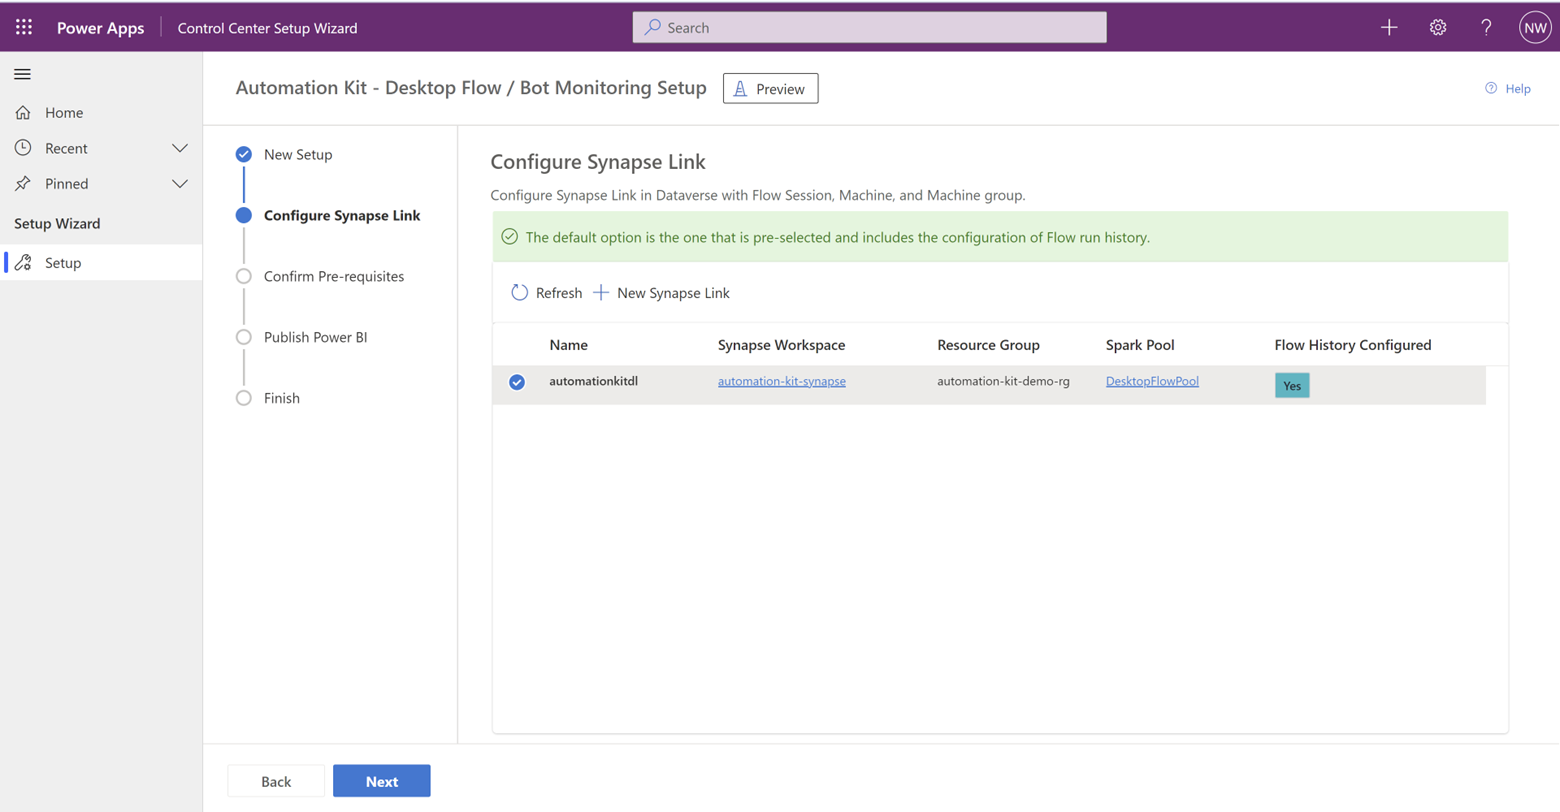1560x812 pixels.
Task: Open the automation-kit-synapse workspace link
Action: [782, 381]
